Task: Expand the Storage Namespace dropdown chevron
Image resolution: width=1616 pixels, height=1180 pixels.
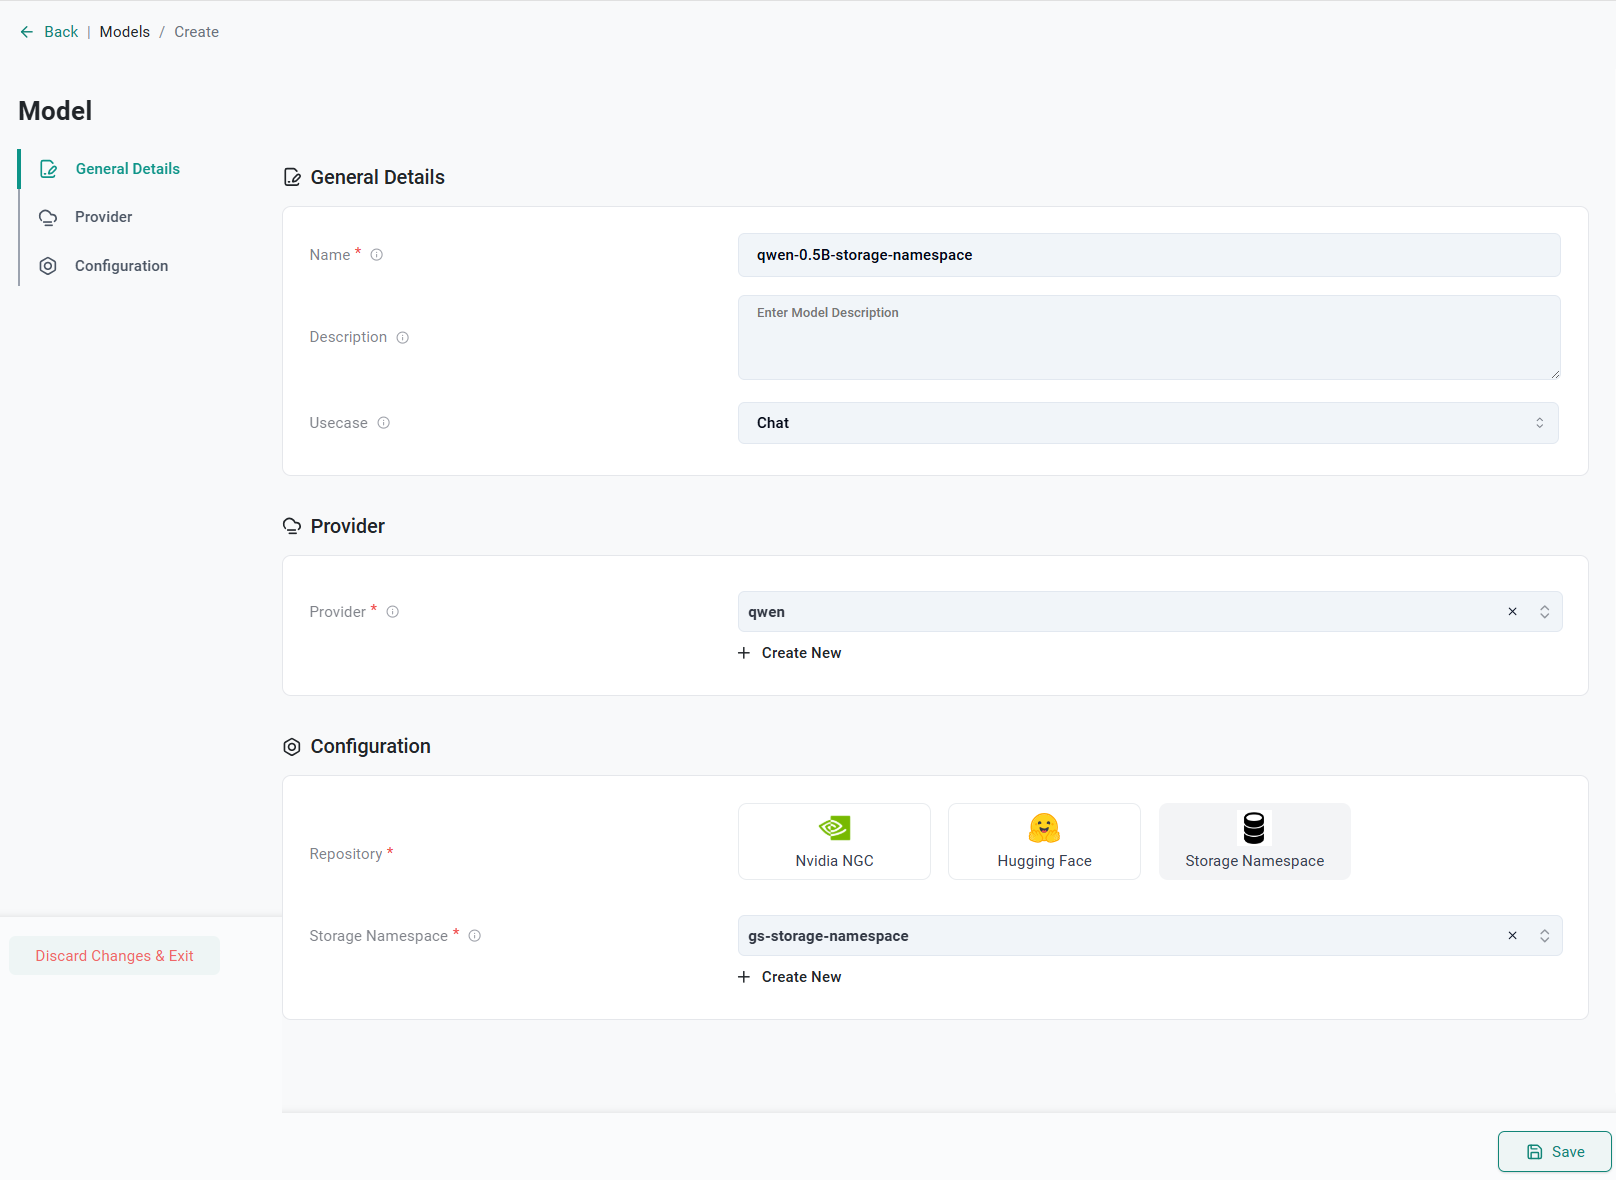Action: click(x=1545, y=936)
